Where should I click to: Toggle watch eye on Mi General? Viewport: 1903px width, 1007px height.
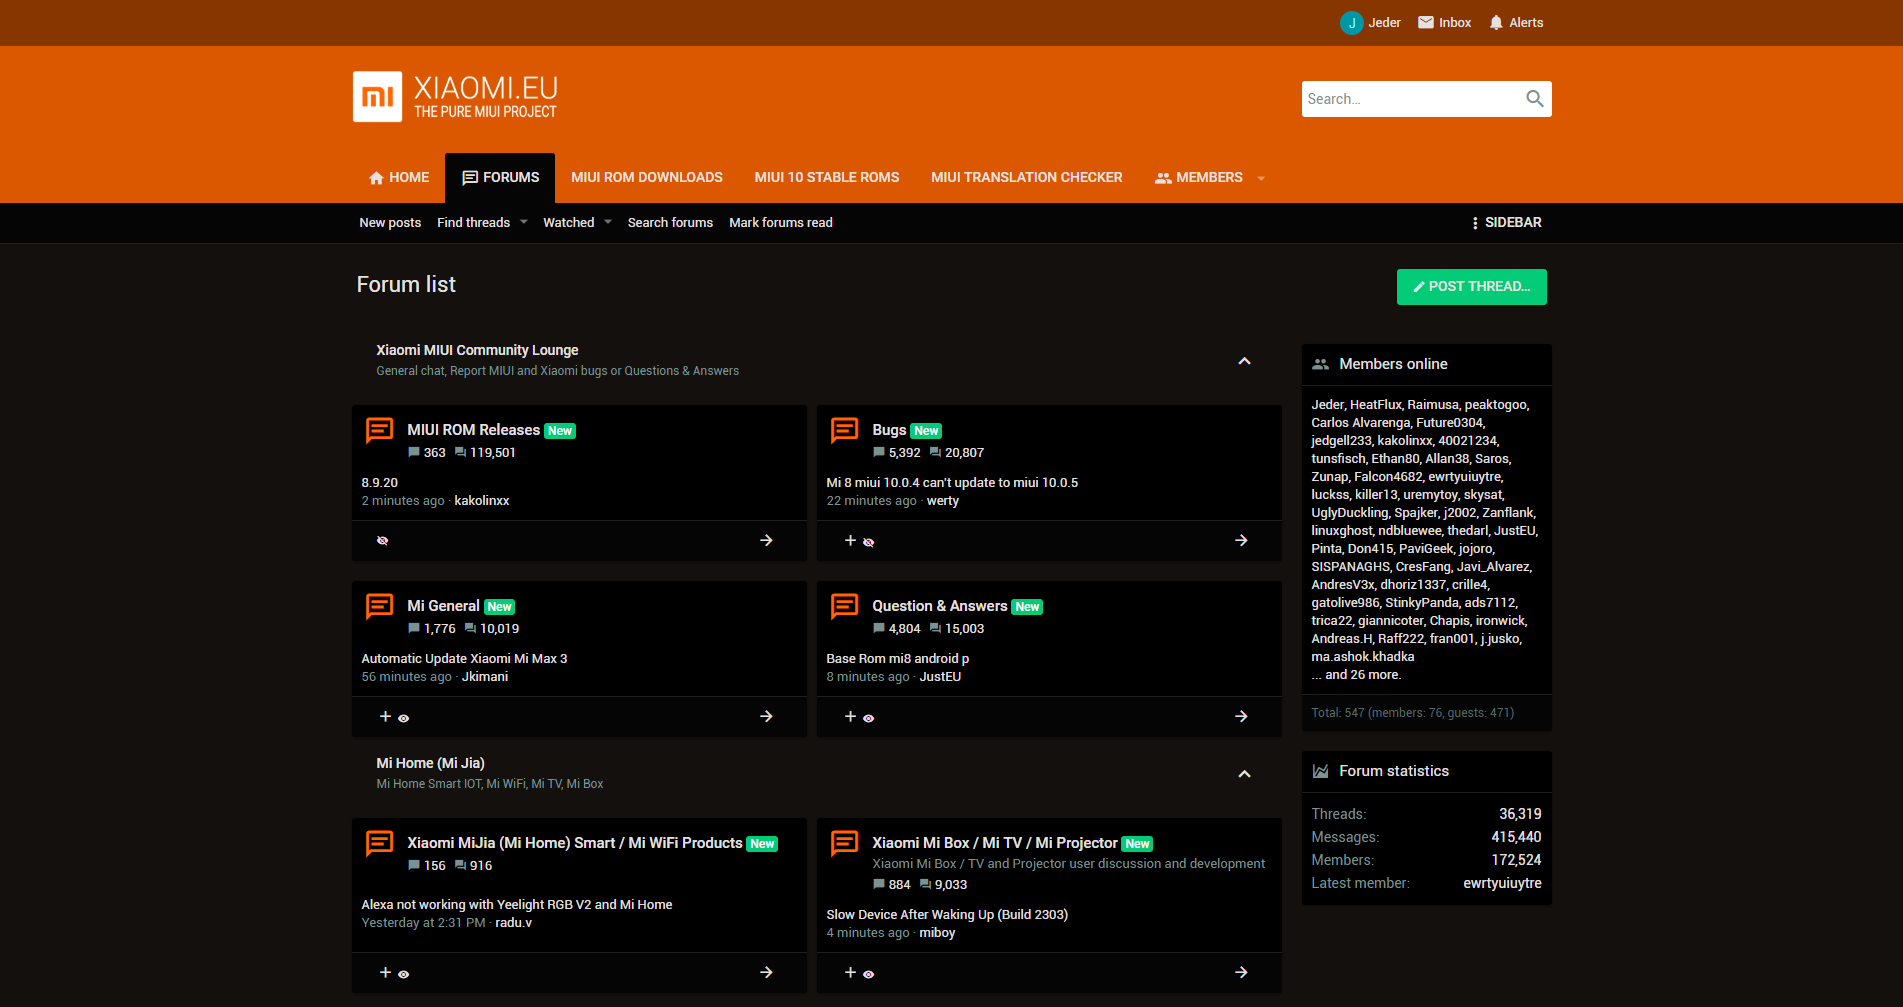coord(403,718)
